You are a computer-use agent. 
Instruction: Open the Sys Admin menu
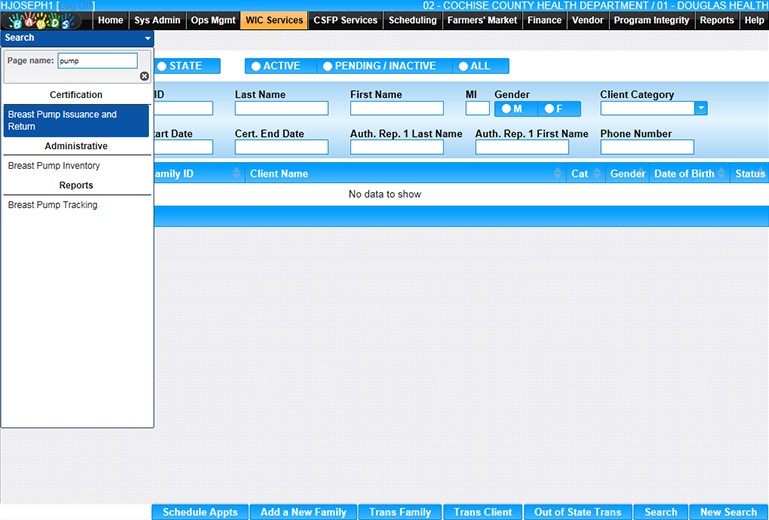click(x=157, y=20)
